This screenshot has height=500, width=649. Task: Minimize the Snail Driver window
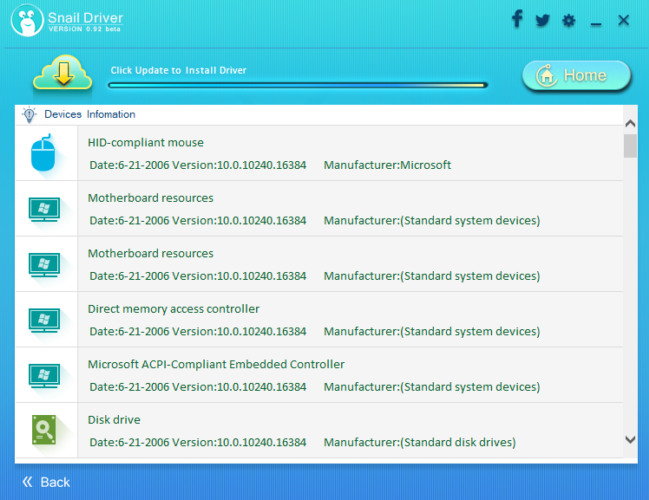point(596,20)
